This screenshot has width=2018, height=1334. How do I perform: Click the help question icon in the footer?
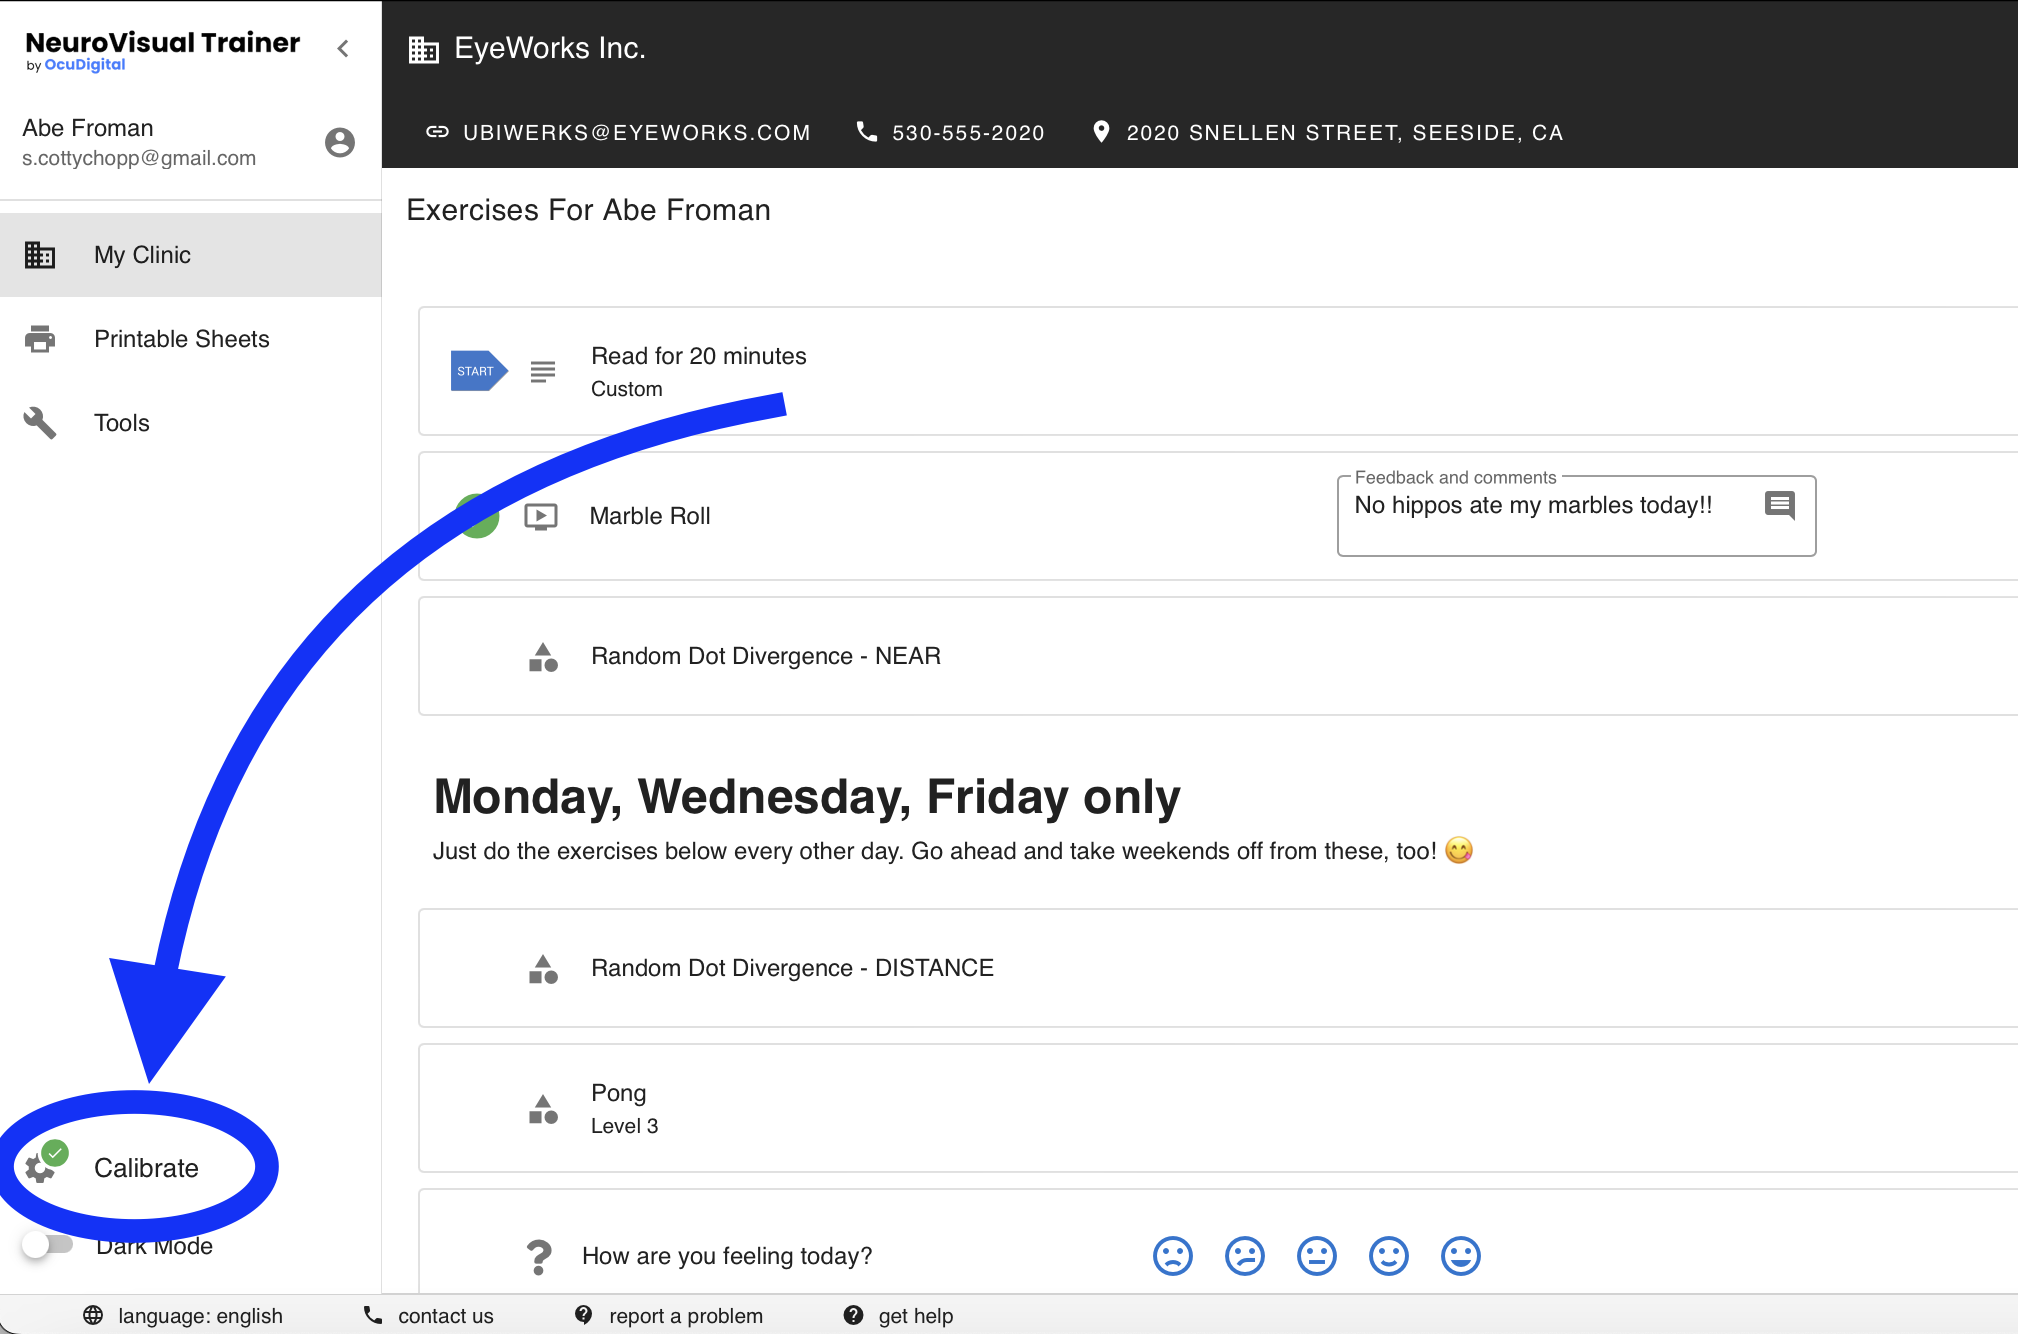[x=853, y=1315]
